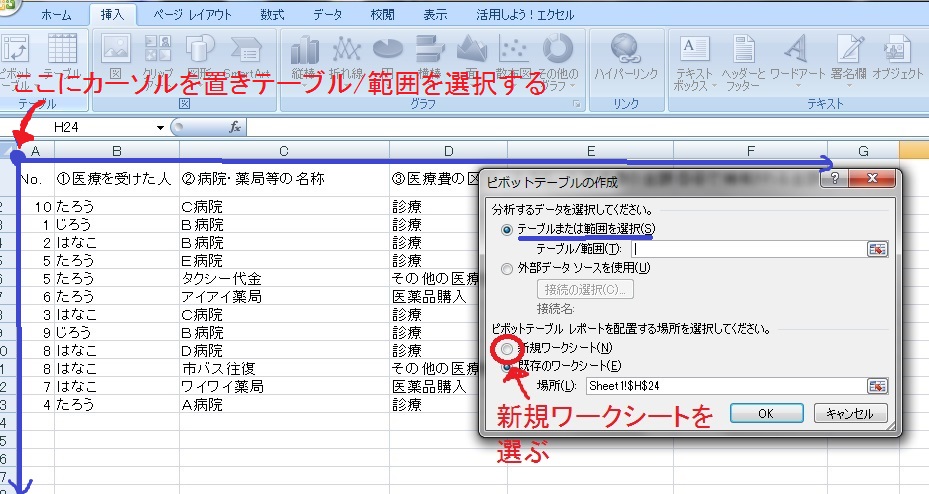Insert a テキスト ボックス
The width and height of the screenshot is (929, 494).
pos(695,62)
